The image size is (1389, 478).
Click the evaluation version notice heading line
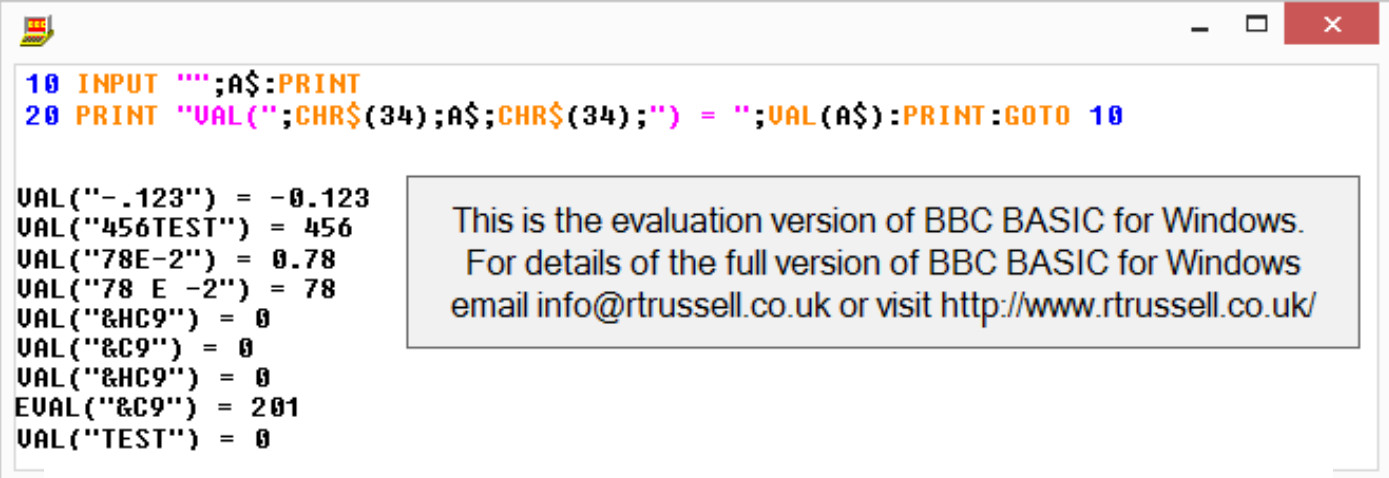click(x=879, y=219)
